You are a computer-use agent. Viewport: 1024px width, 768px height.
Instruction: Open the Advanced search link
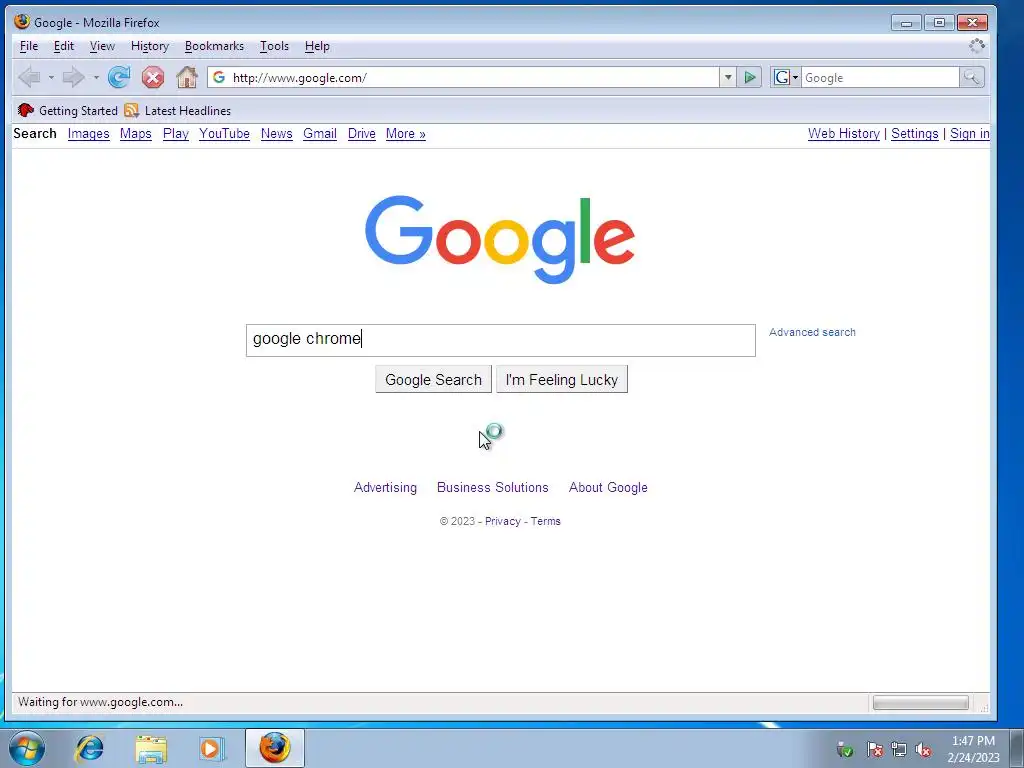point(812,332)
